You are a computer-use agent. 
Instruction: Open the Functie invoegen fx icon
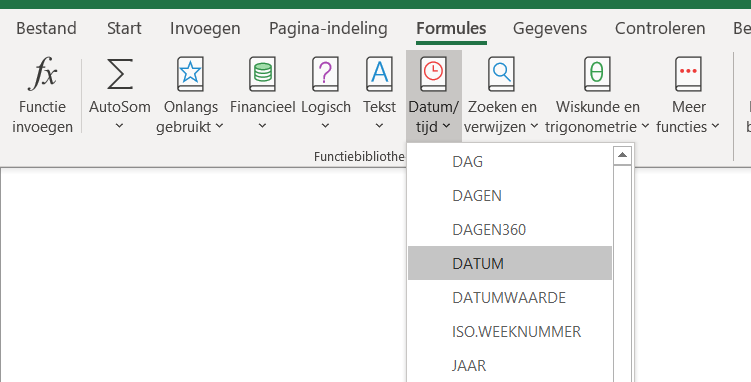pos(42,74)
